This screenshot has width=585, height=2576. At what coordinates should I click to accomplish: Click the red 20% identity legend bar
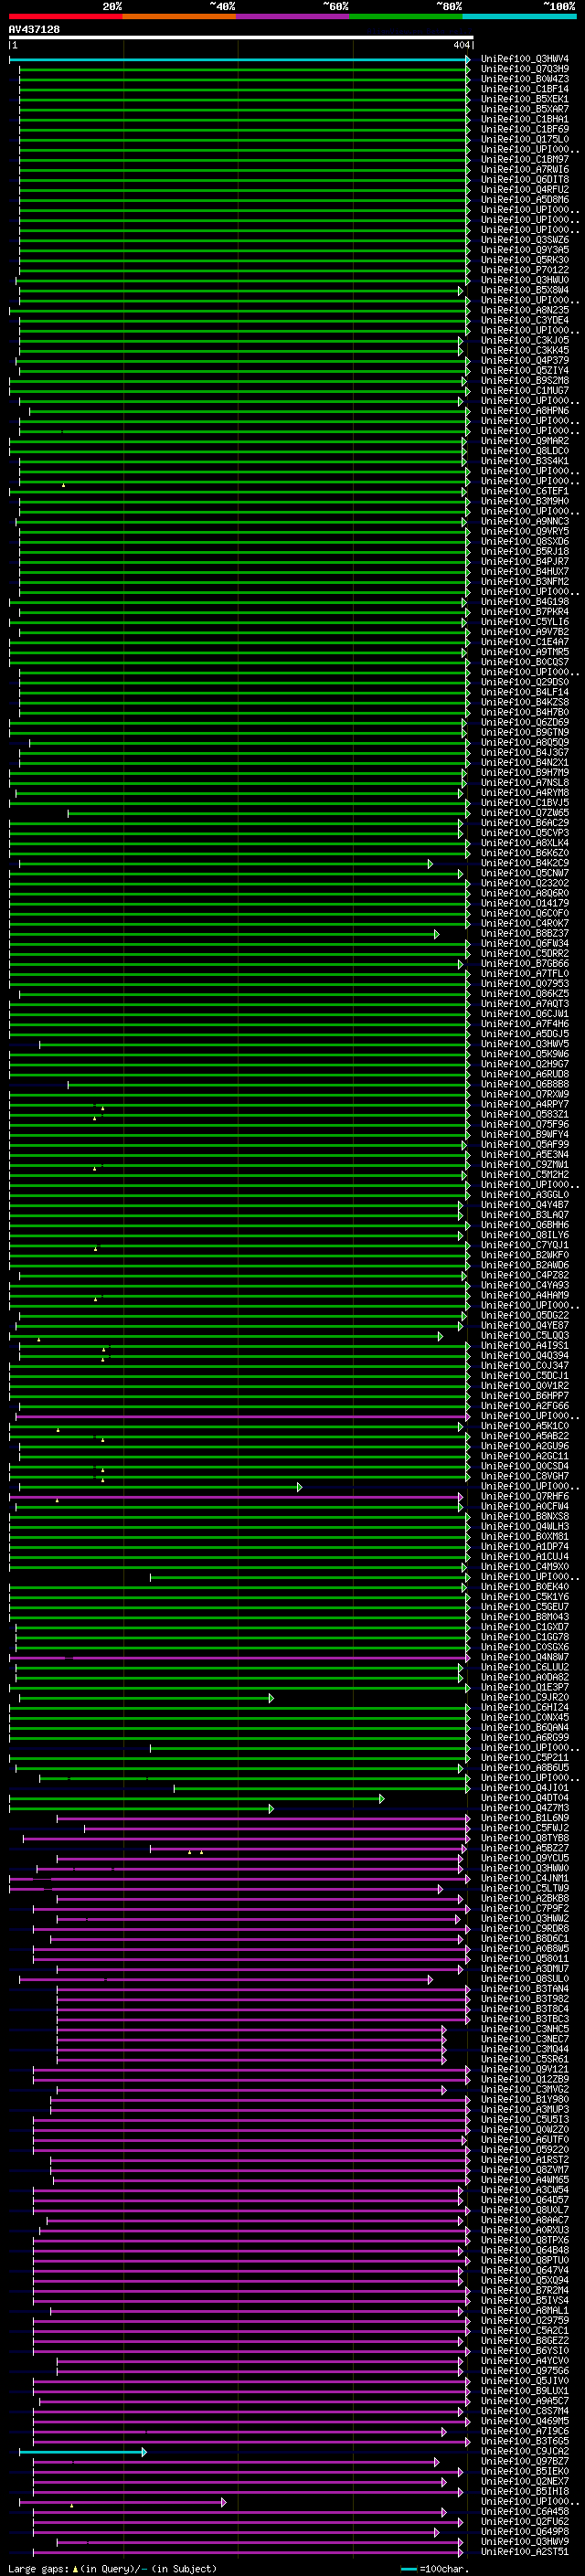[65, 16]
